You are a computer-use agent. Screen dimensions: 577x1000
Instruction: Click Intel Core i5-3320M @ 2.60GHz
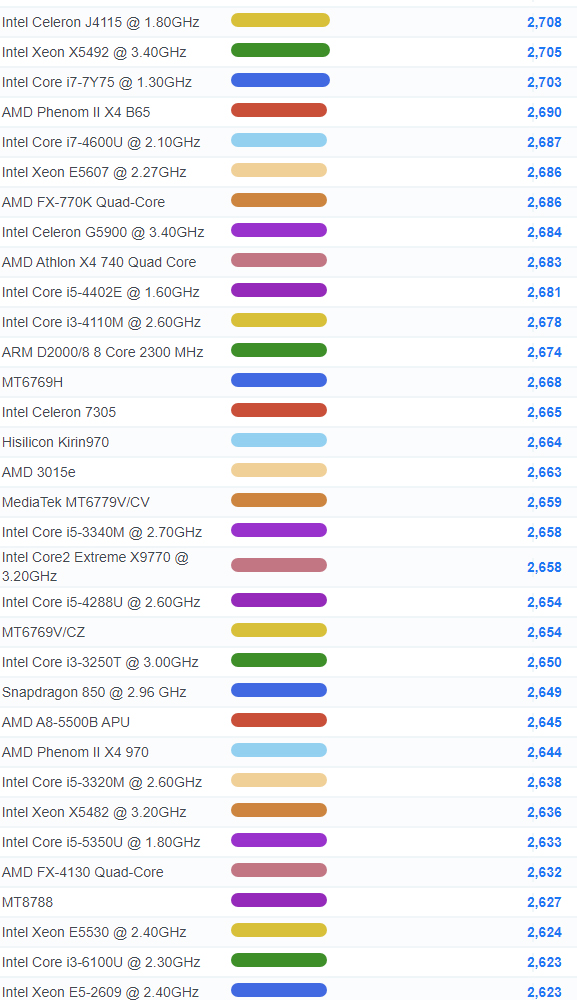click(102, 782)
